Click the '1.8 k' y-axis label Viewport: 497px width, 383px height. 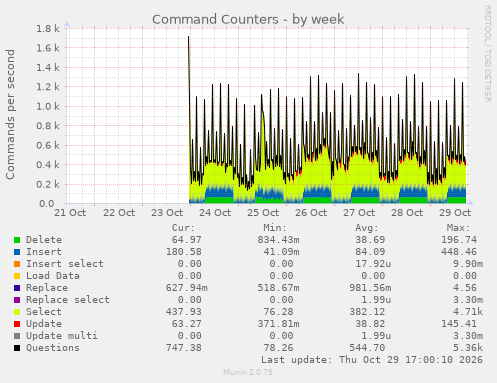[48, 29]
